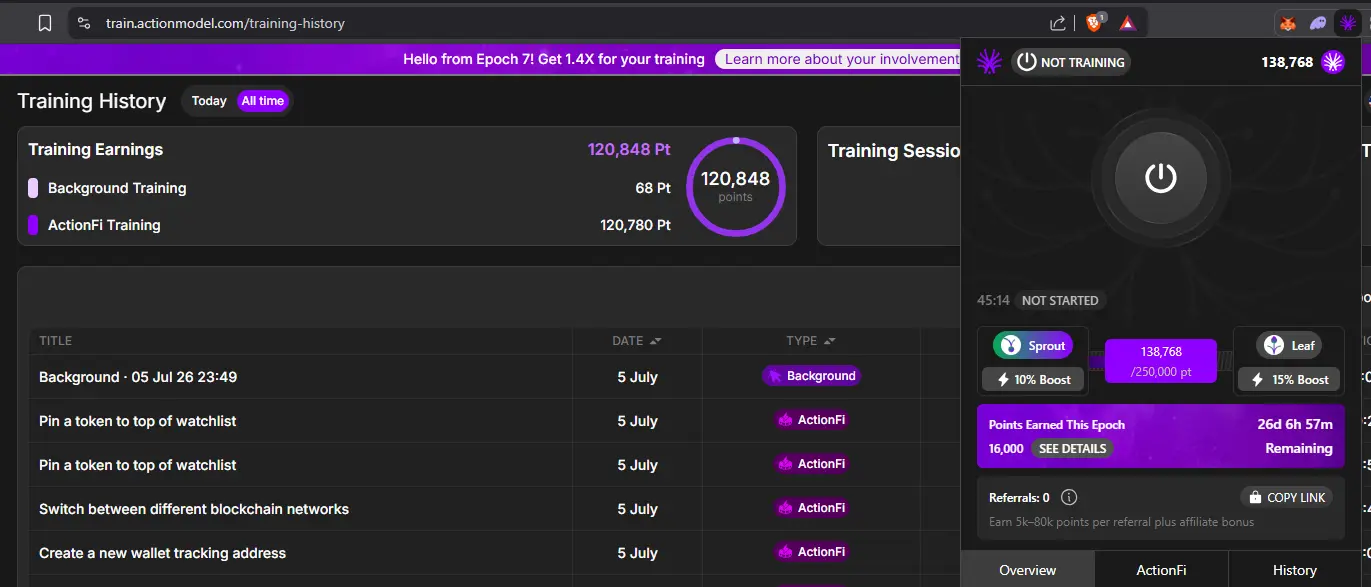Select the Today filter toggle
Screen dimensions: 1371x587
(209, 101)
